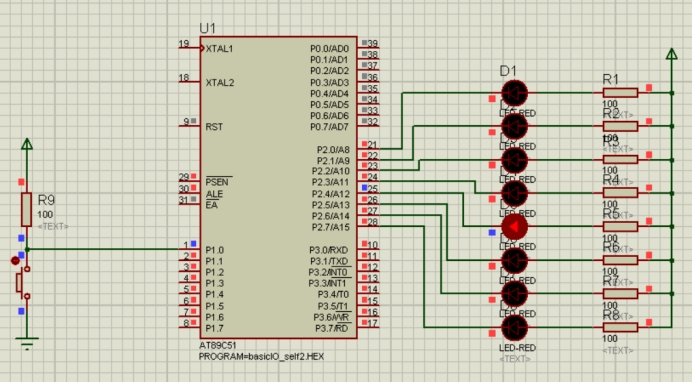Click the RST pin 9
The width and height of the screenshot is (692, 383).
(189, 126)
